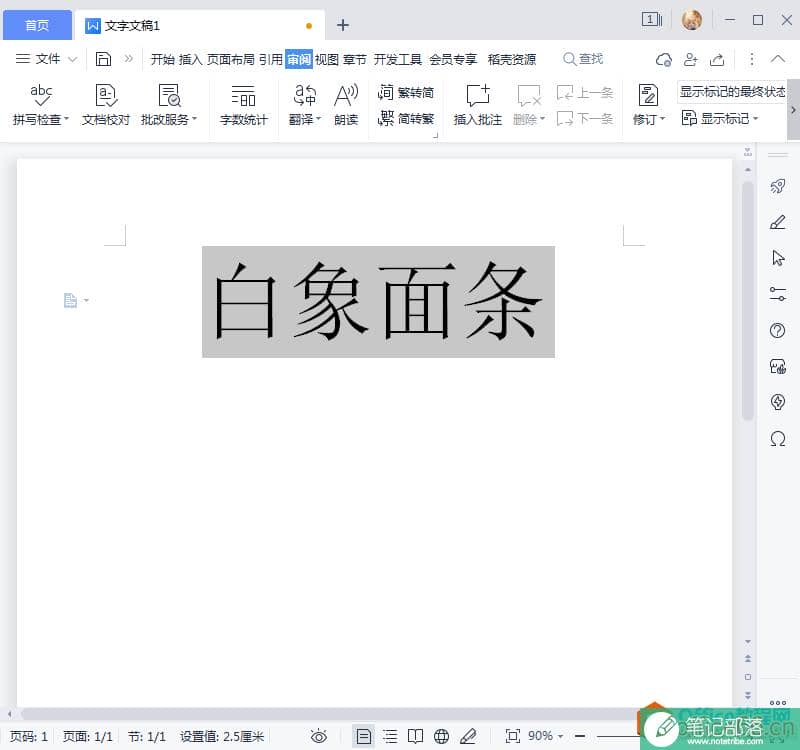Open the 显示标记的最终状态 combo box
Viewport: 800px width, 750px height.
point(732,92)
